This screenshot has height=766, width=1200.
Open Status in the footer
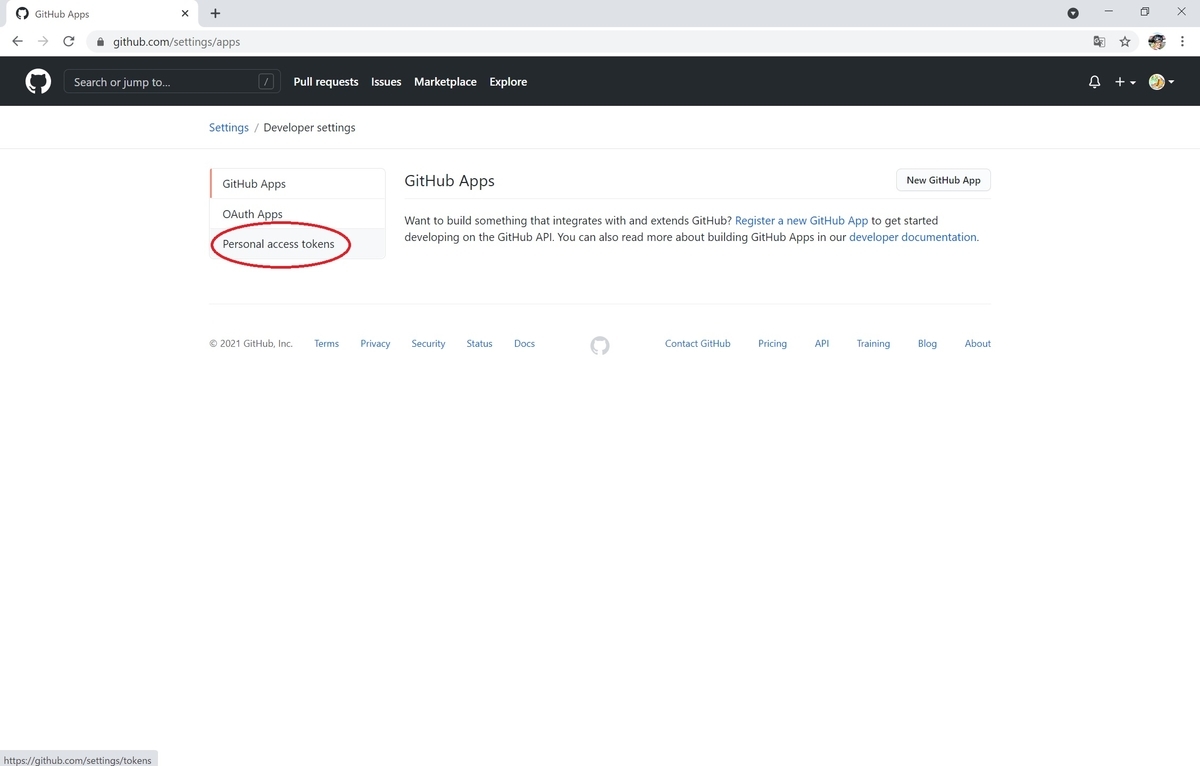(479, 344)
